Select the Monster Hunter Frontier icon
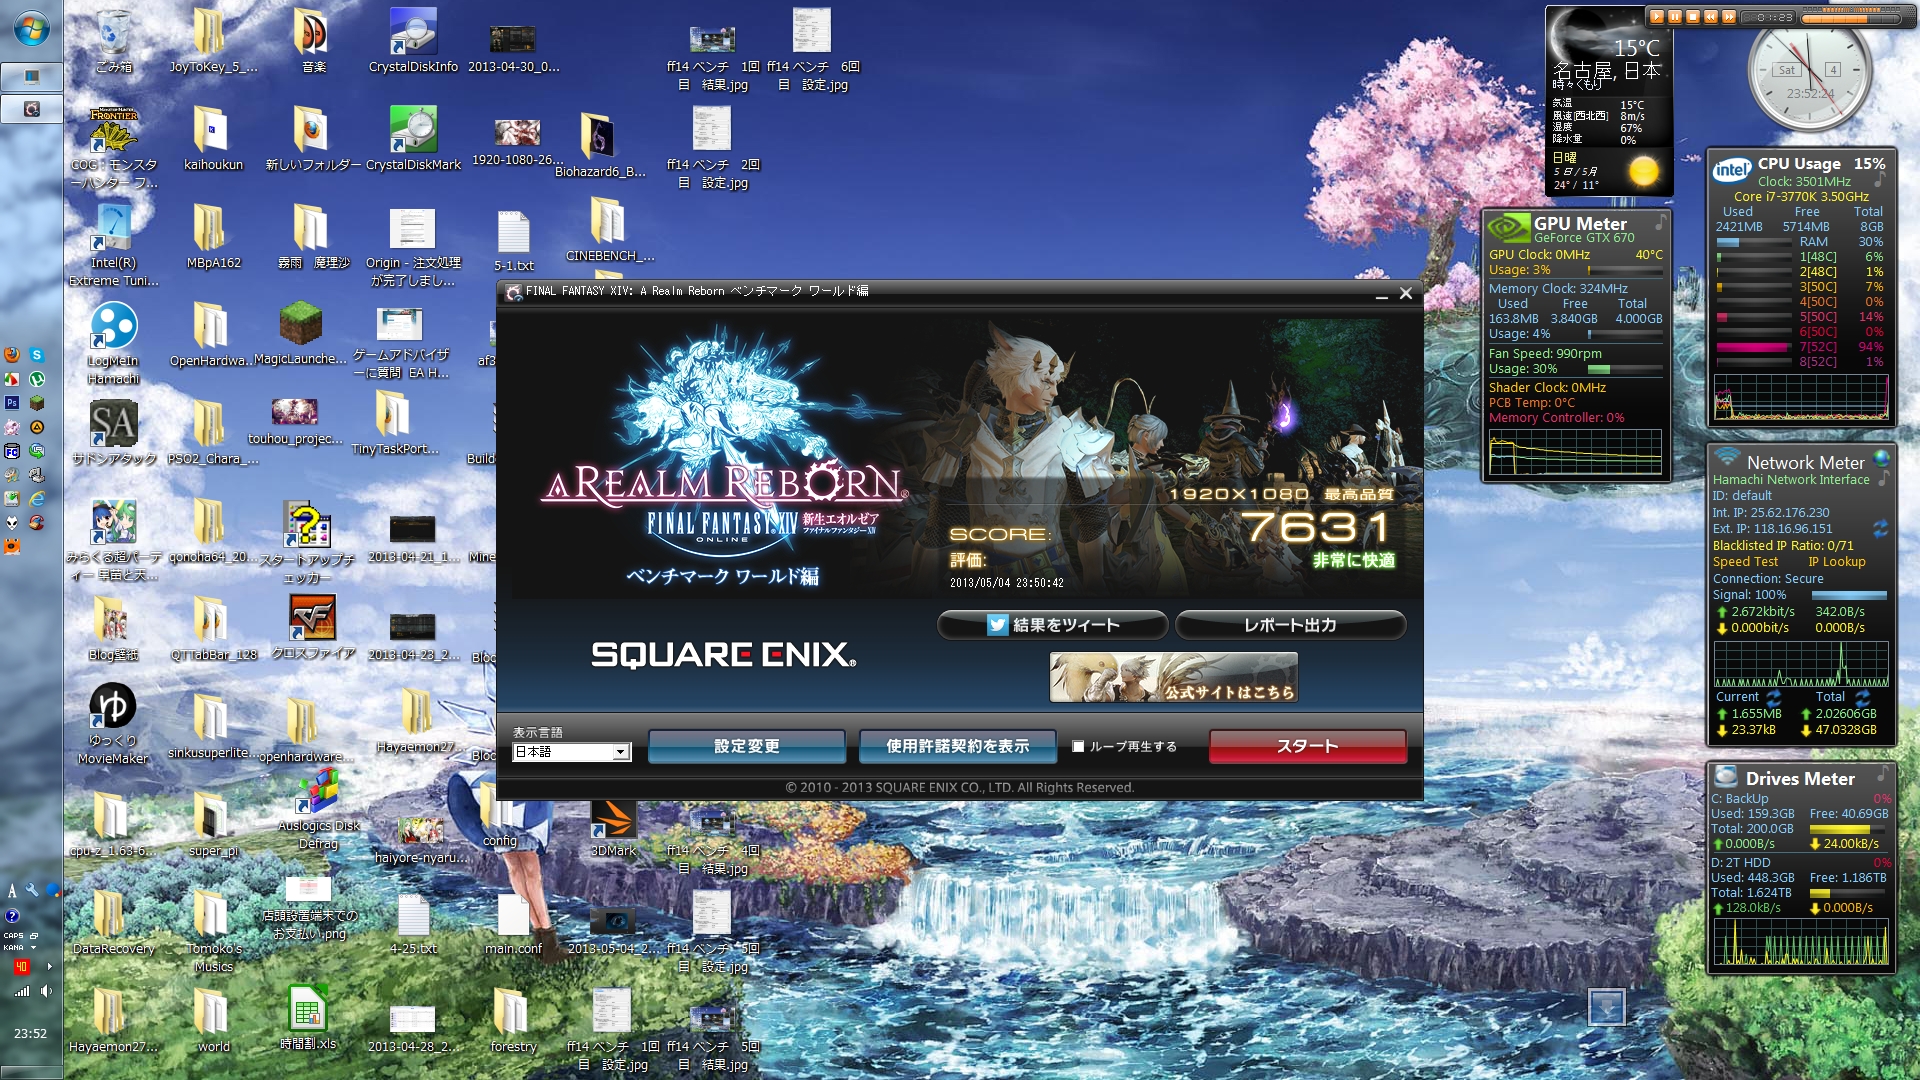Screen dimensions: 1920x1080 coord(114,148)
